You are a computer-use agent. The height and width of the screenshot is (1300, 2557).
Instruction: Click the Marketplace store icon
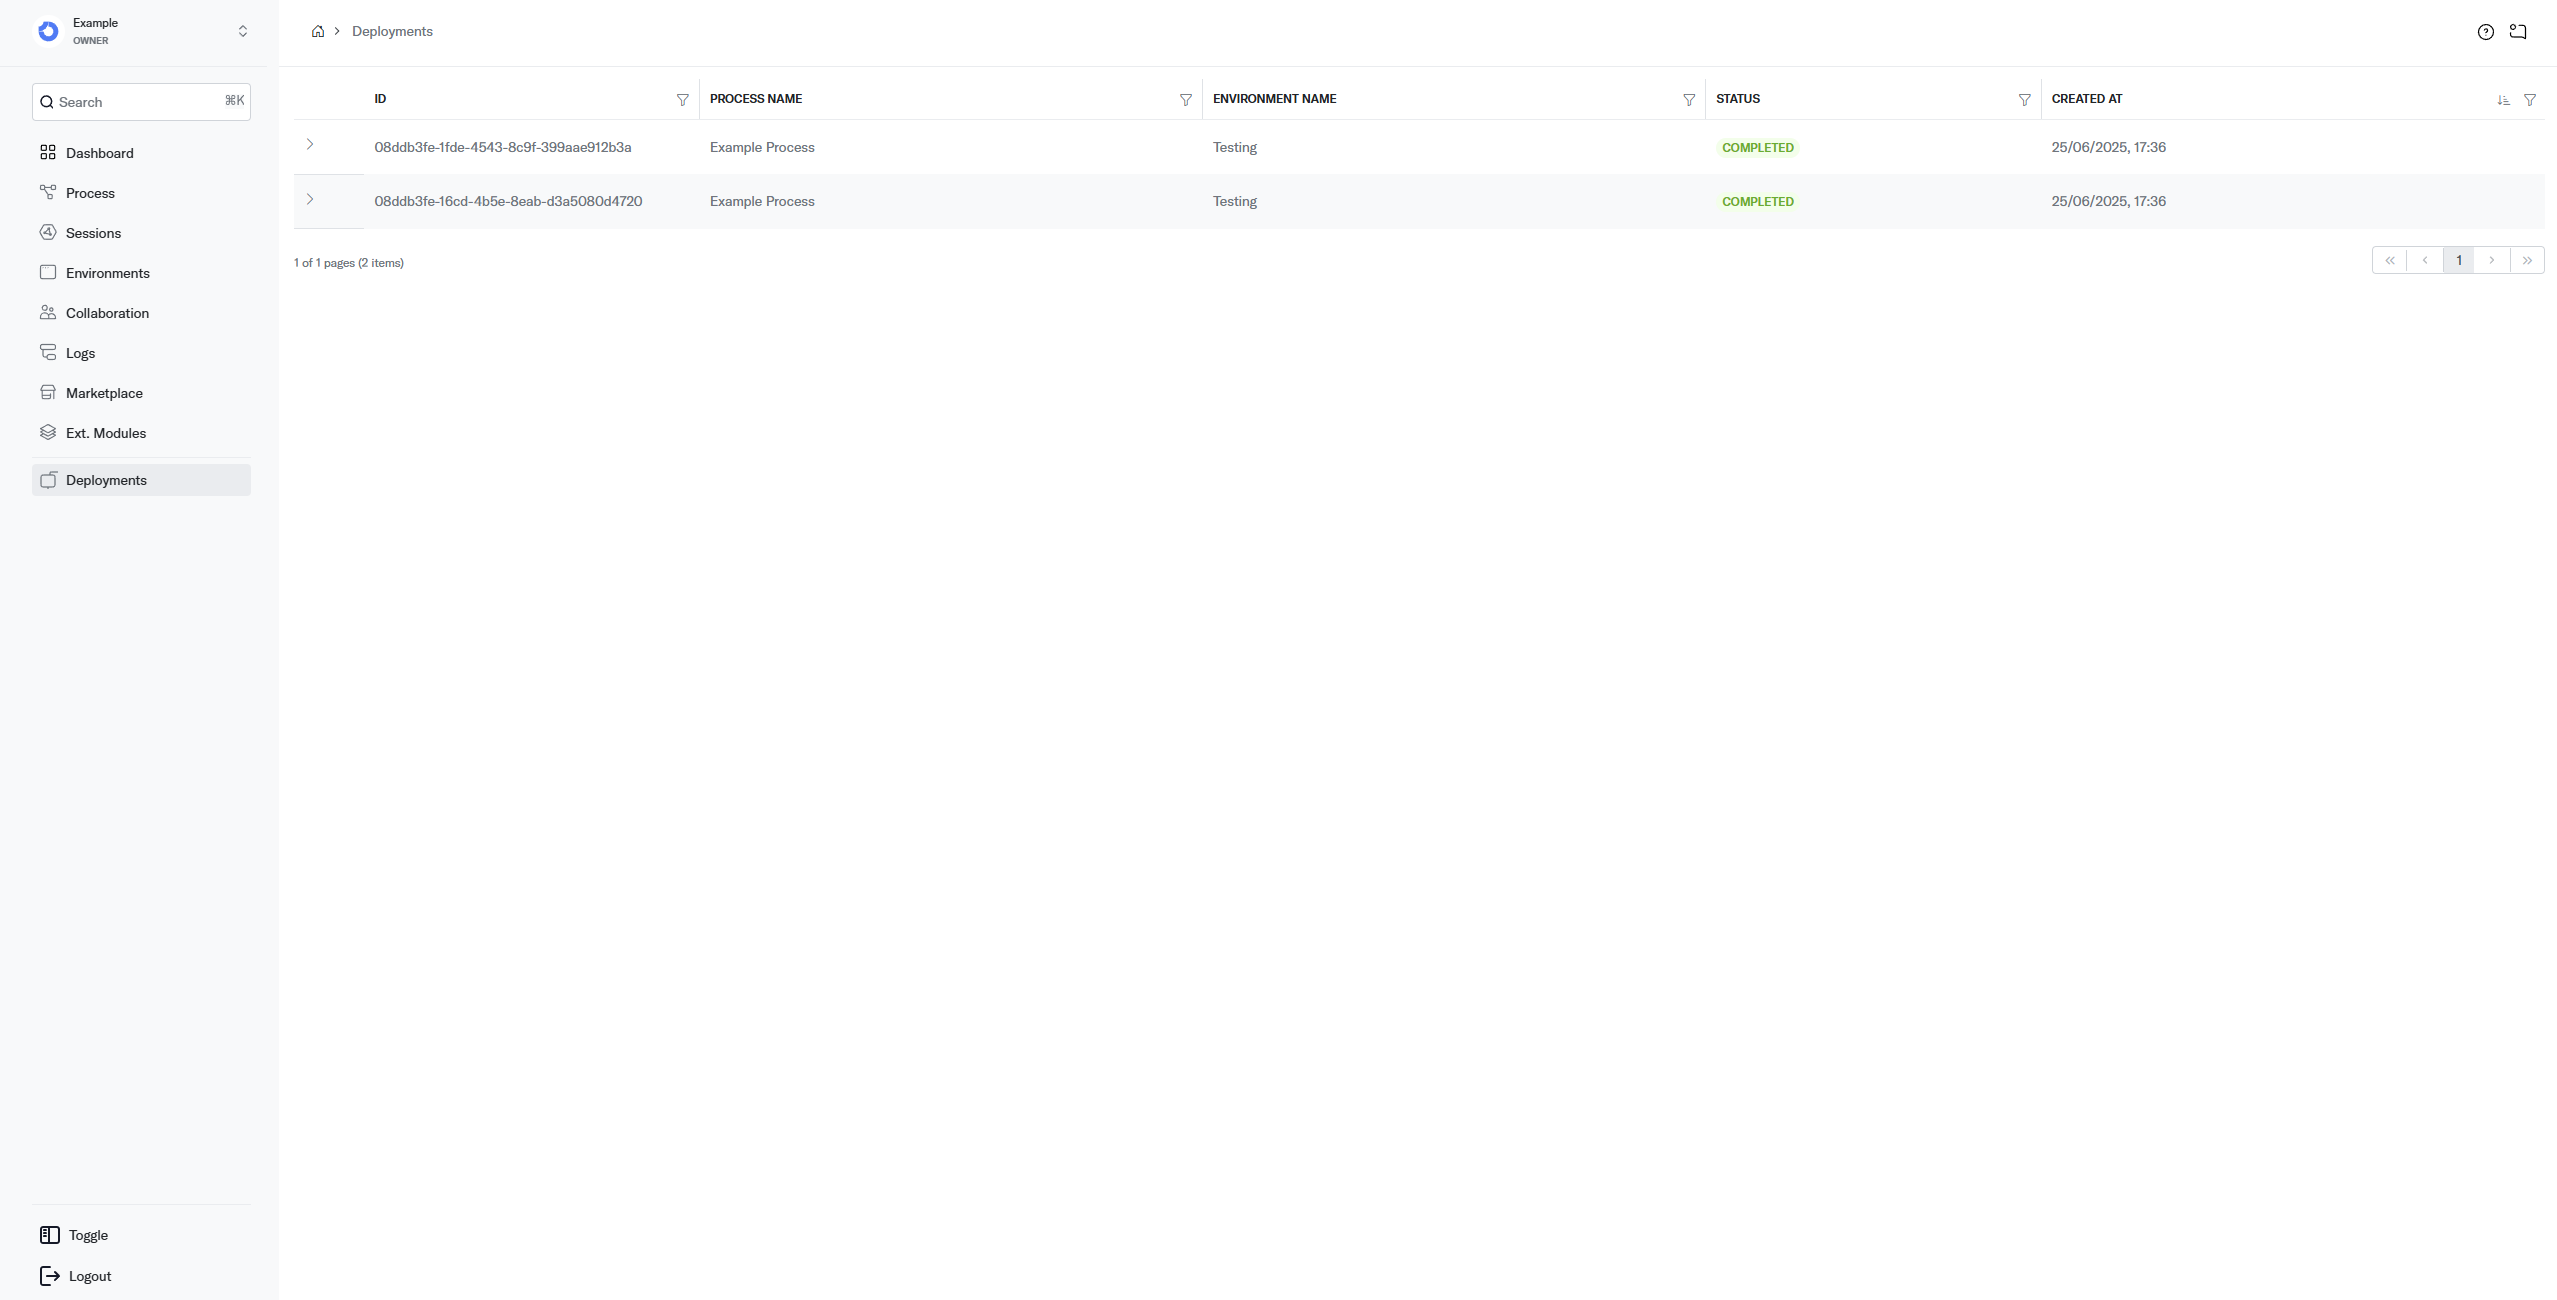pyautogui.click(x=48, y=392)
